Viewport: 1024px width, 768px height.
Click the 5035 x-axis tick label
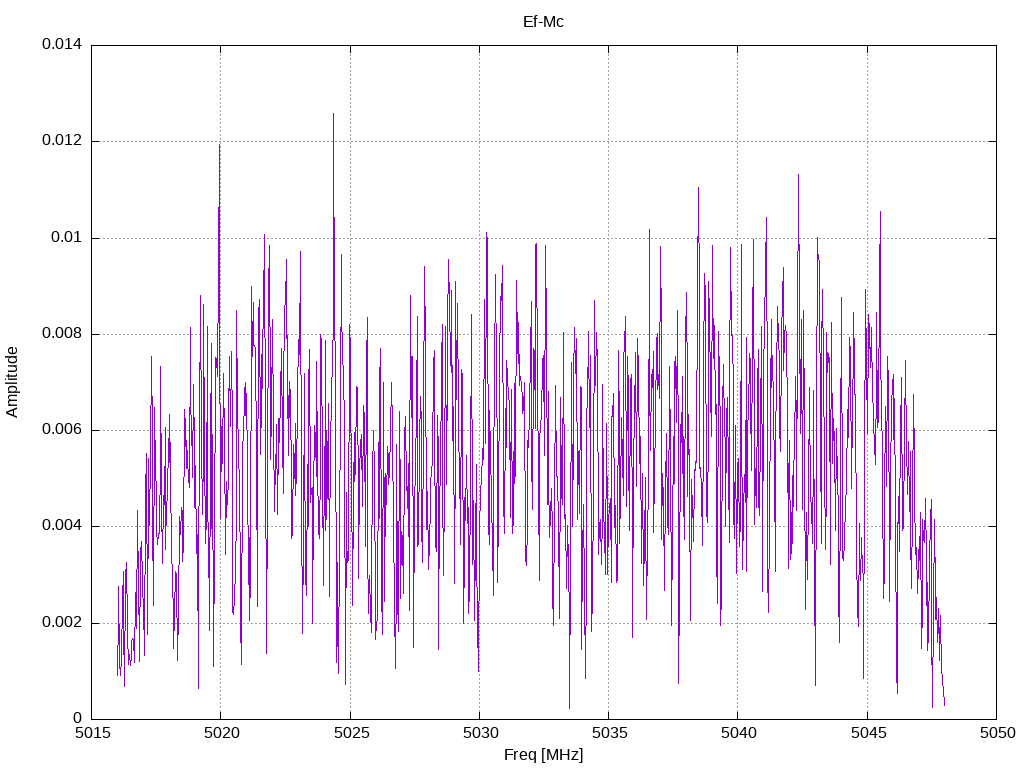point(609,733)
